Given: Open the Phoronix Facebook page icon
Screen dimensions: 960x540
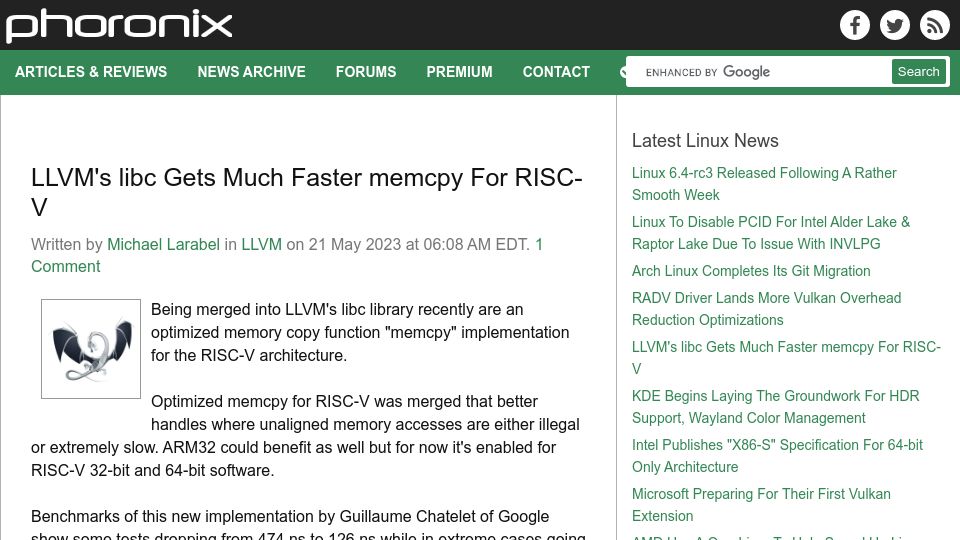Looking at the screenshot, I should click(x=855, y=25).
